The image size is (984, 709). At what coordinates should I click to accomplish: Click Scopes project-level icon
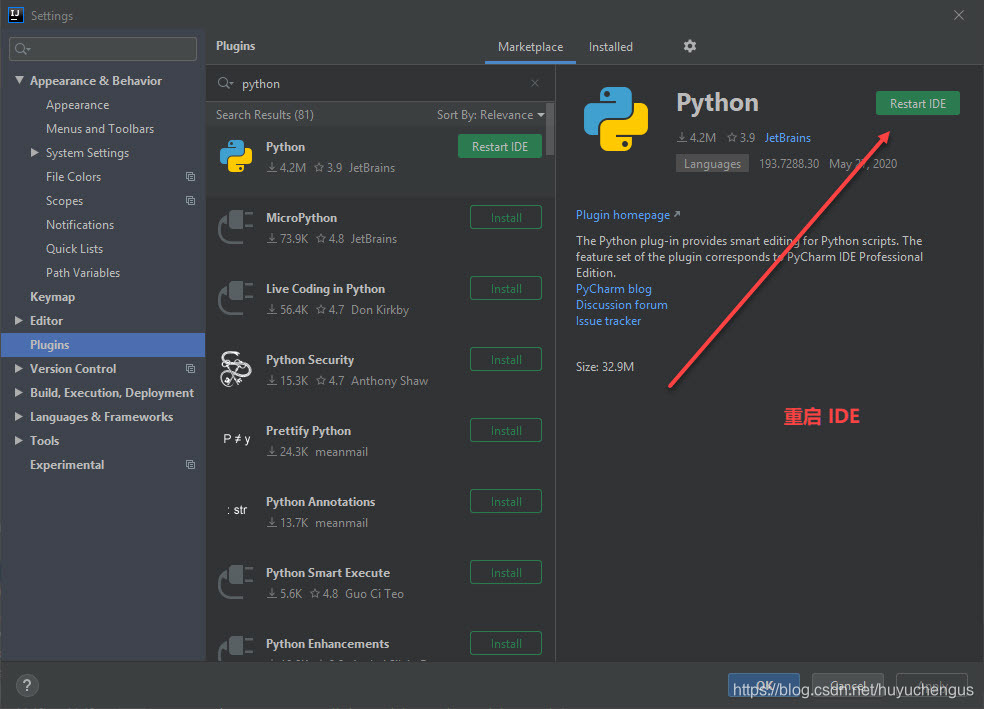pos(190,201)
